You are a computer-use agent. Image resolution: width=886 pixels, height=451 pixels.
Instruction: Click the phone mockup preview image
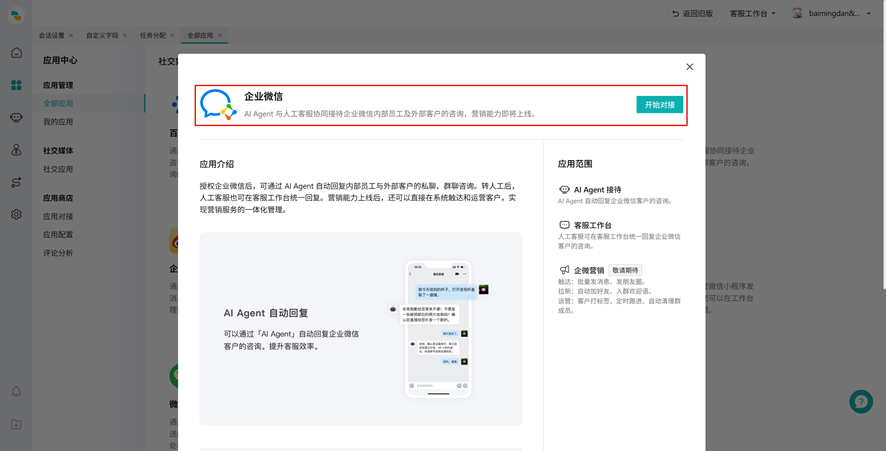438,329
